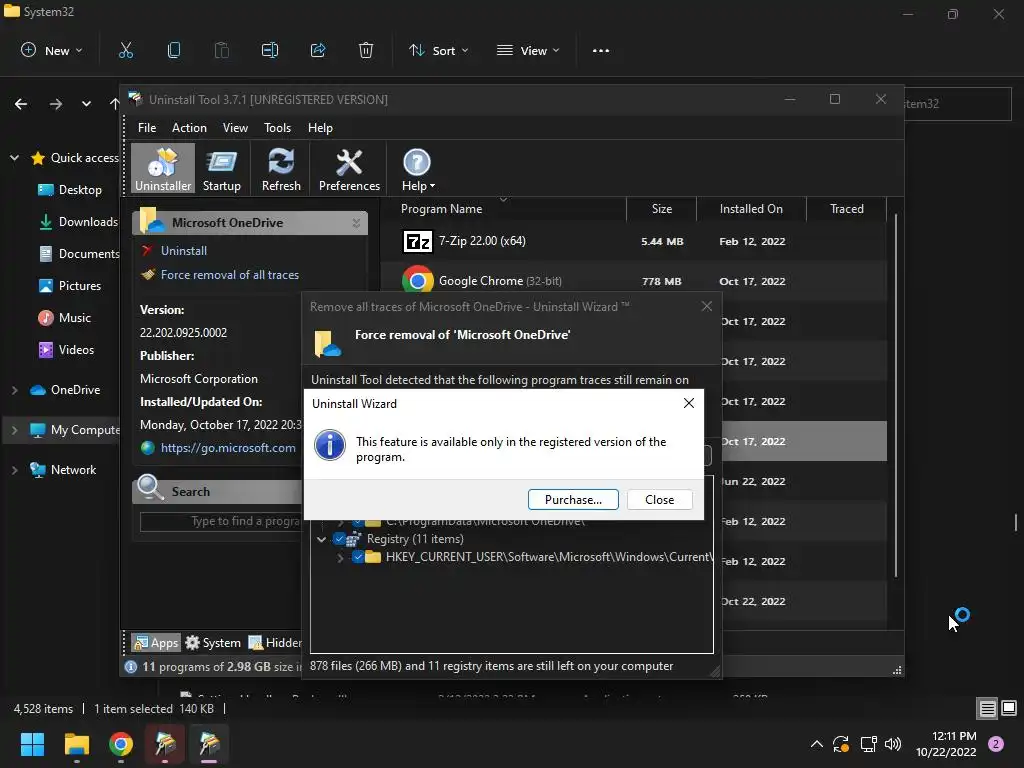Expand the My Computer tree node
1024x768 pixels.
(x=14, y=430)
